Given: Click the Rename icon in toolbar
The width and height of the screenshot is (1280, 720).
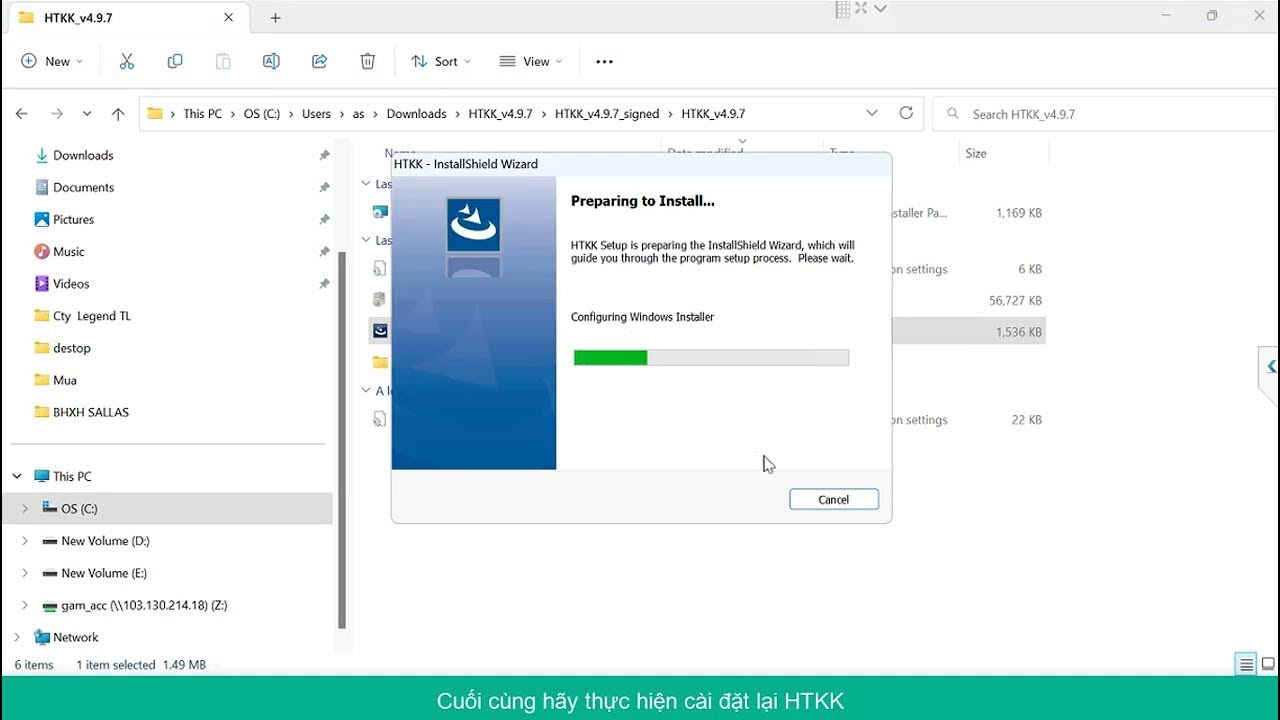Looking at the screenshot, I should click(x=271, y=61).
